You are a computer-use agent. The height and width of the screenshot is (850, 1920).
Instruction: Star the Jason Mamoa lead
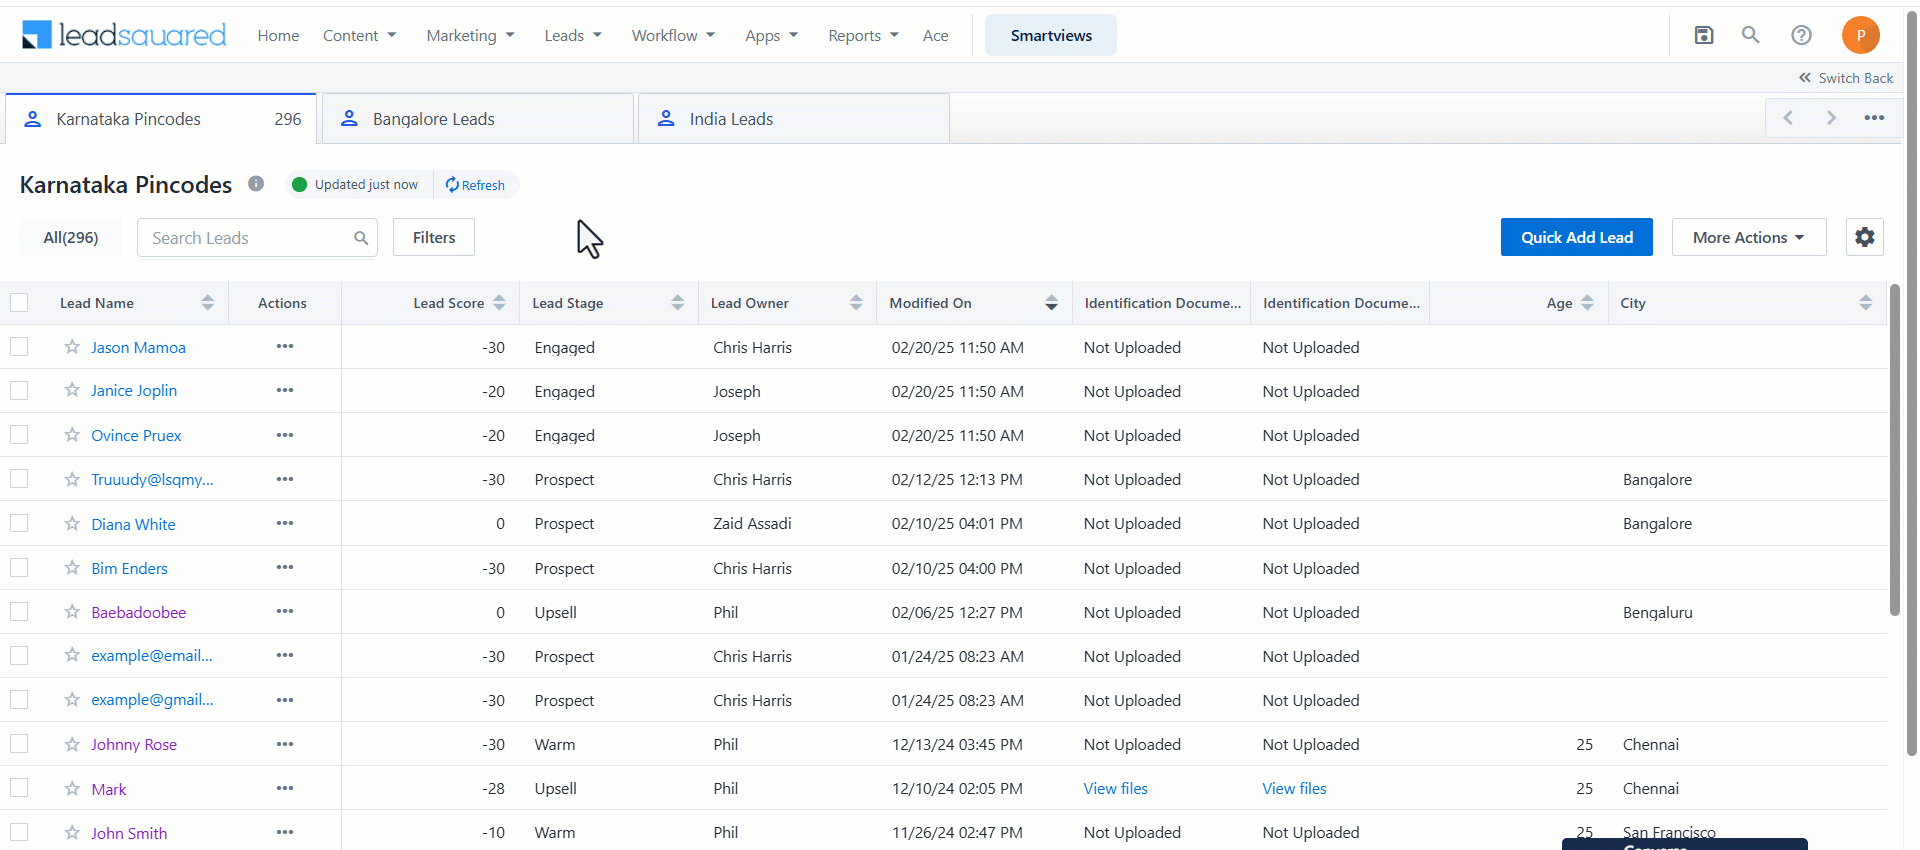point(72,346)
